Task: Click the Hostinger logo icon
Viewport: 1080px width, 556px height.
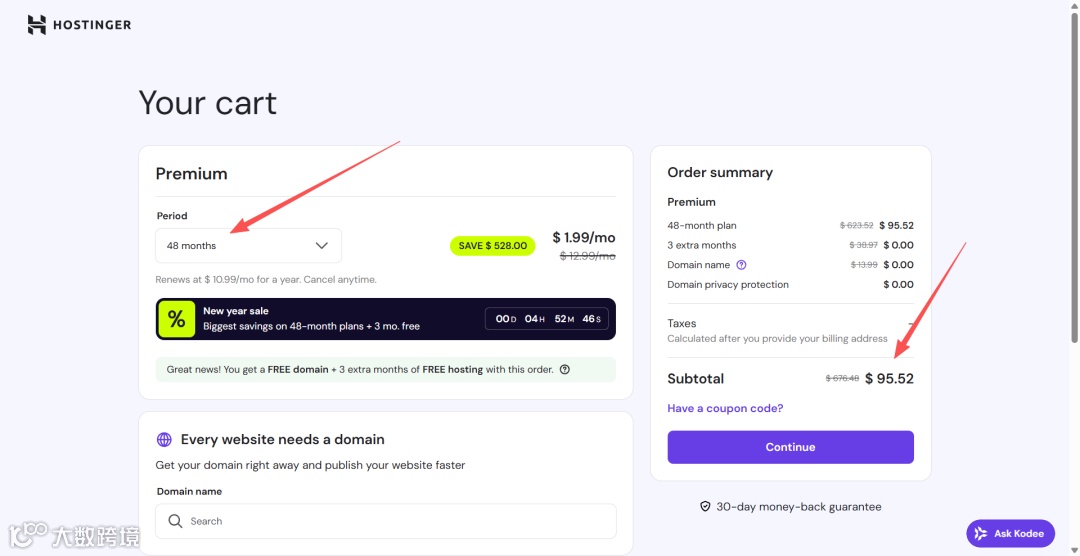Action: (37, 25)
